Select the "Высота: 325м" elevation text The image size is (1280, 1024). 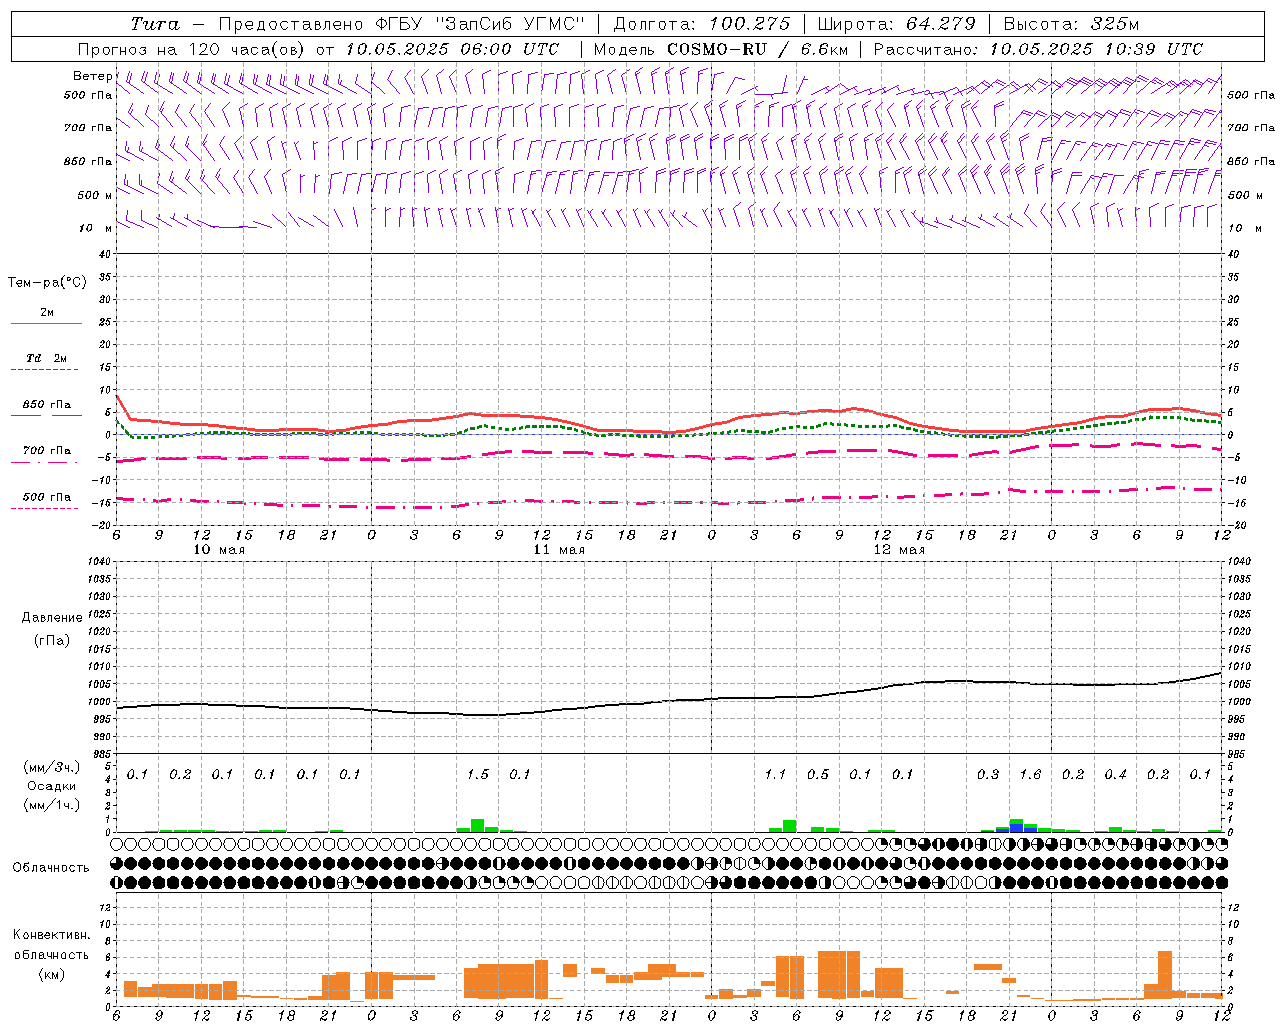click(x=1071, y=24)
